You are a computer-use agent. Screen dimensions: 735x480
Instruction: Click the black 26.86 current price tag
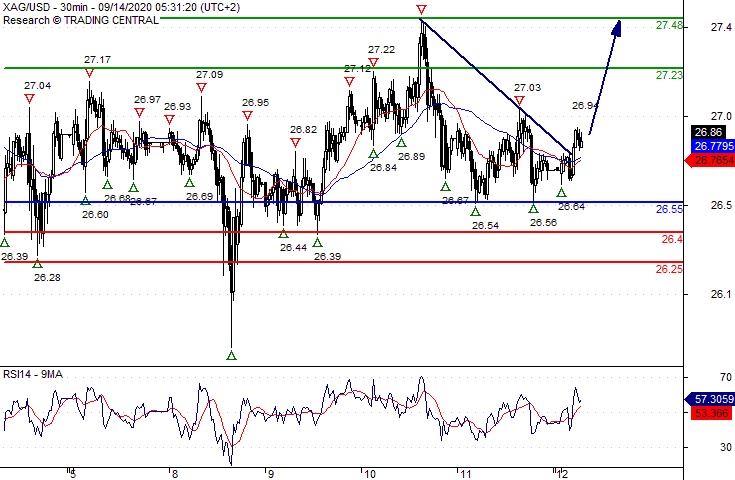point(708,132)
